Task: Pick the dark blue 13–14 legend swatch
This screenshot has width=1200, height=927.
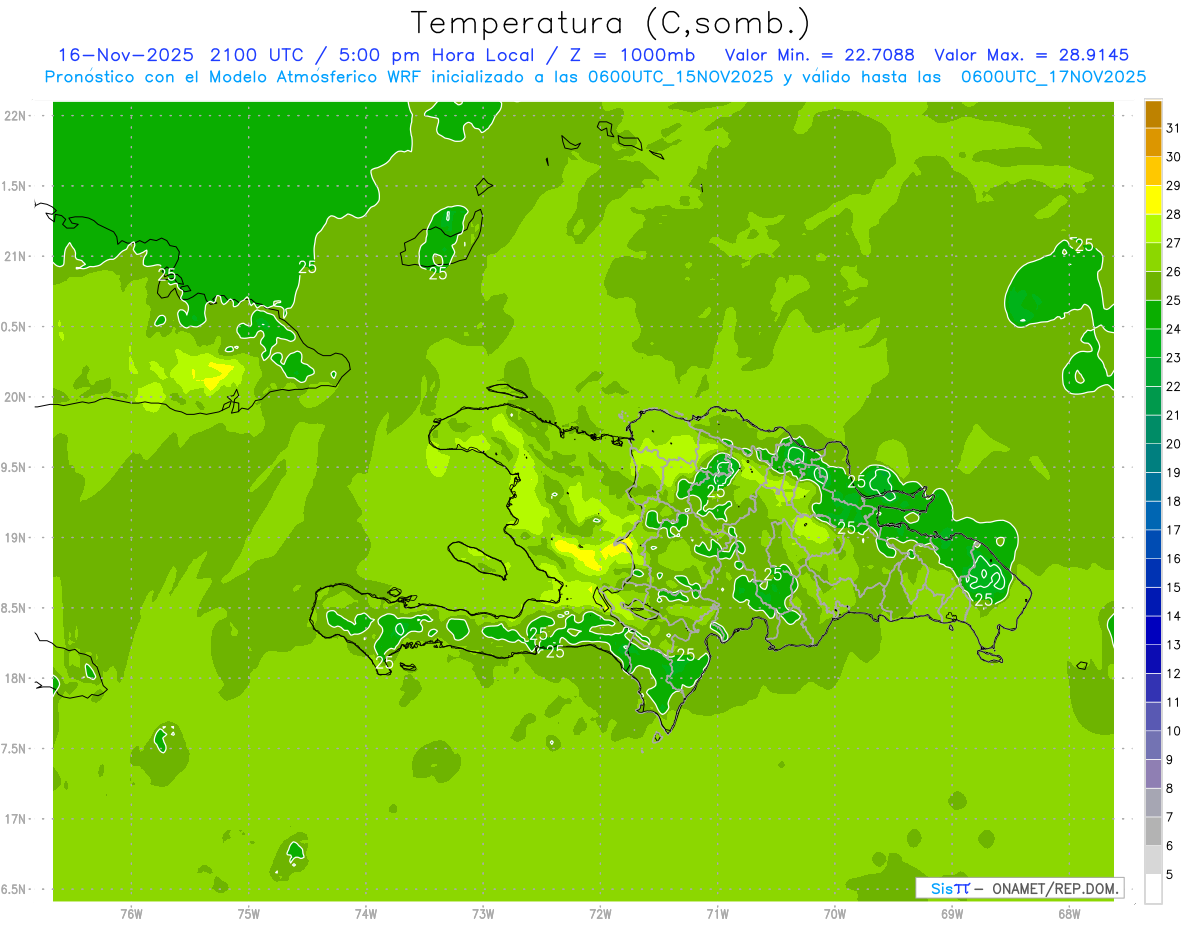Action: click(x=1153, y=630)
